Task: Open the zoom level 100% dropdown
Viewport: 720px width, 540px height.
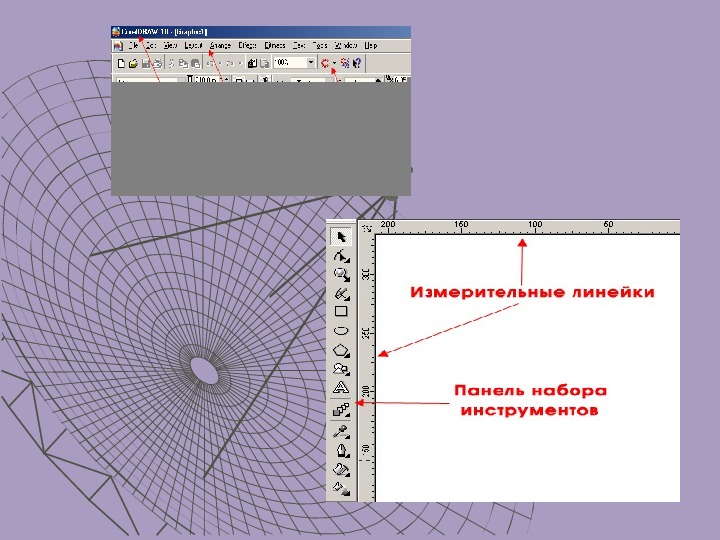Action: tap(311, 62)
